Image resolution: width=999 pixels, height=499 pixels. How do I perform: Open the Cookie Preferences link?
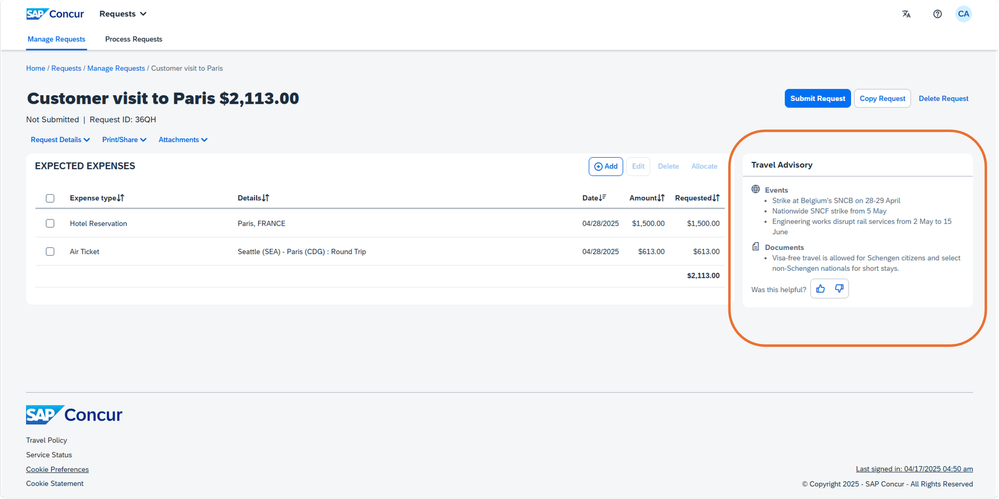click(x=57, y=470)
